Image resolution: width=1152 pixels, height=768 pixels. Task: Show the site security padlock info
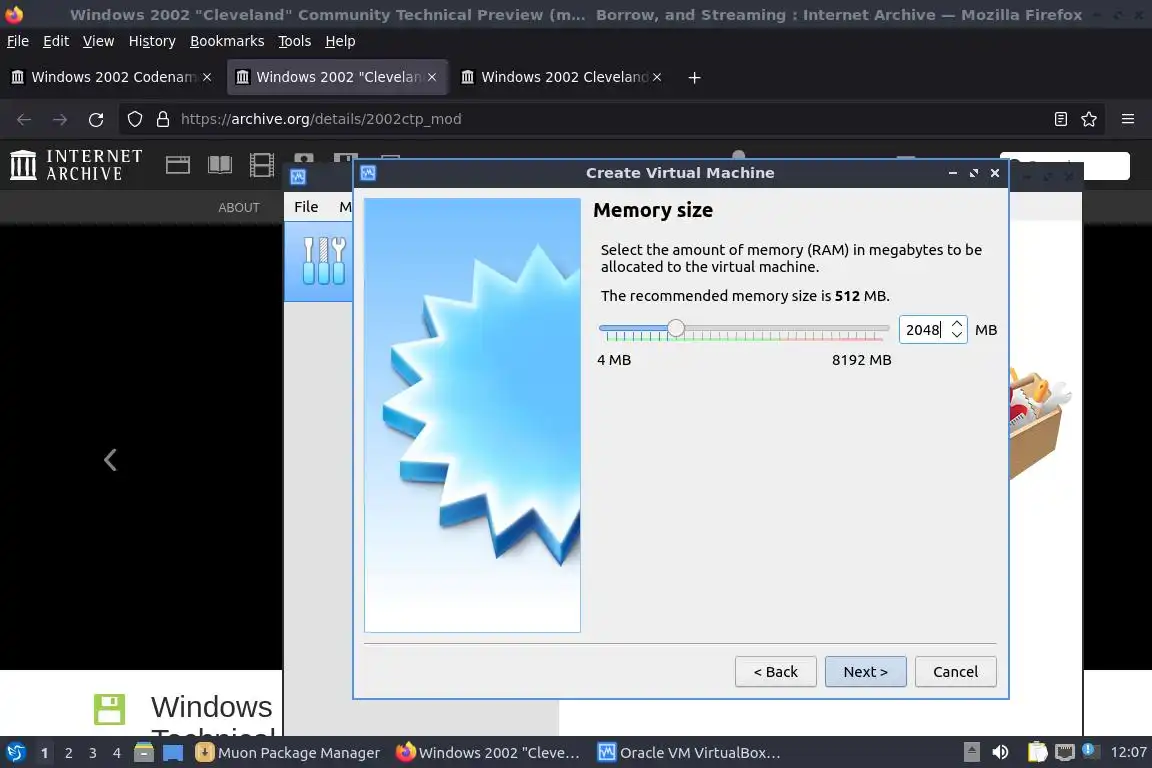[163, 119]
